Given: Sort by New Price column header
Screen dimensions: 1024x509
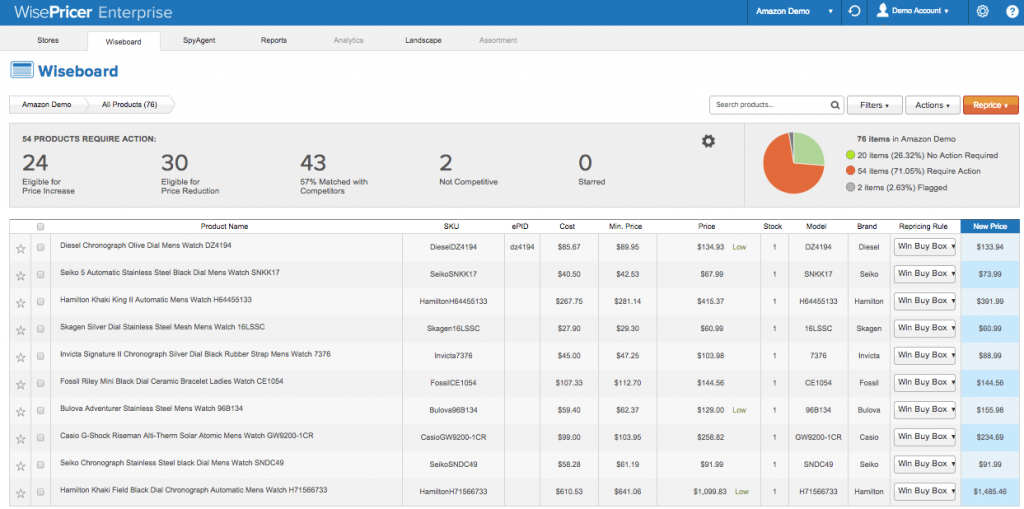Looking at the screenshot, I should [x=990, y=227].
